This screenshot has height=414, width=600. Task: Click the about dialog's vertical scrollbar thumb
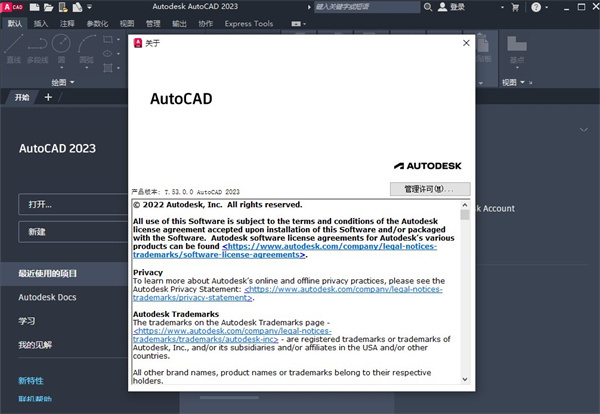(x=465, y=215)
